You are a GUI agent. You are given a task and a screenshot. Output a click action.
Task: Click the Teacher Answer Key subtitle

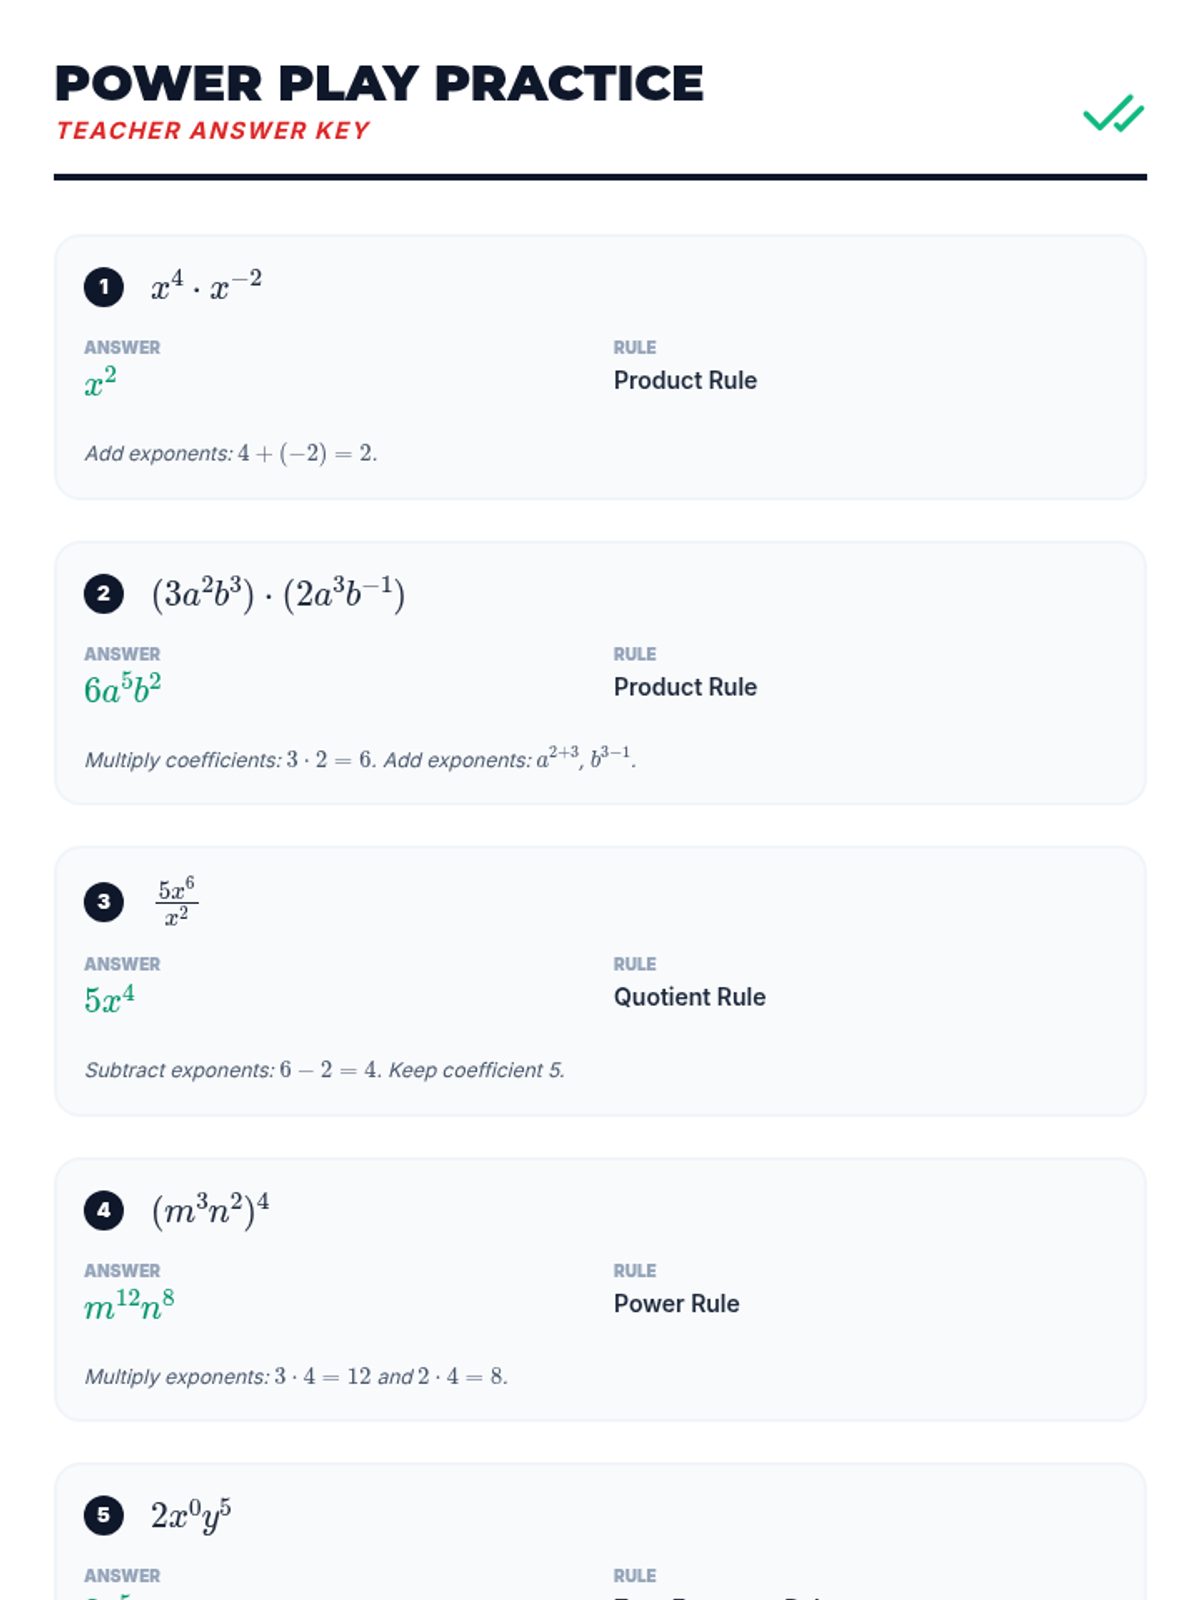tap(213, 131)
